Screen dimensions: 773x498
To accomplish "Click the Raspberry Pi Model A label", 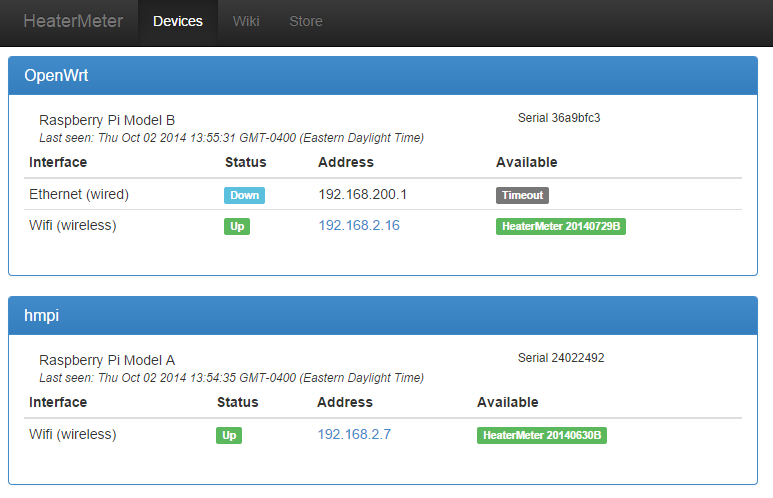I will click(x=107, y=360).
